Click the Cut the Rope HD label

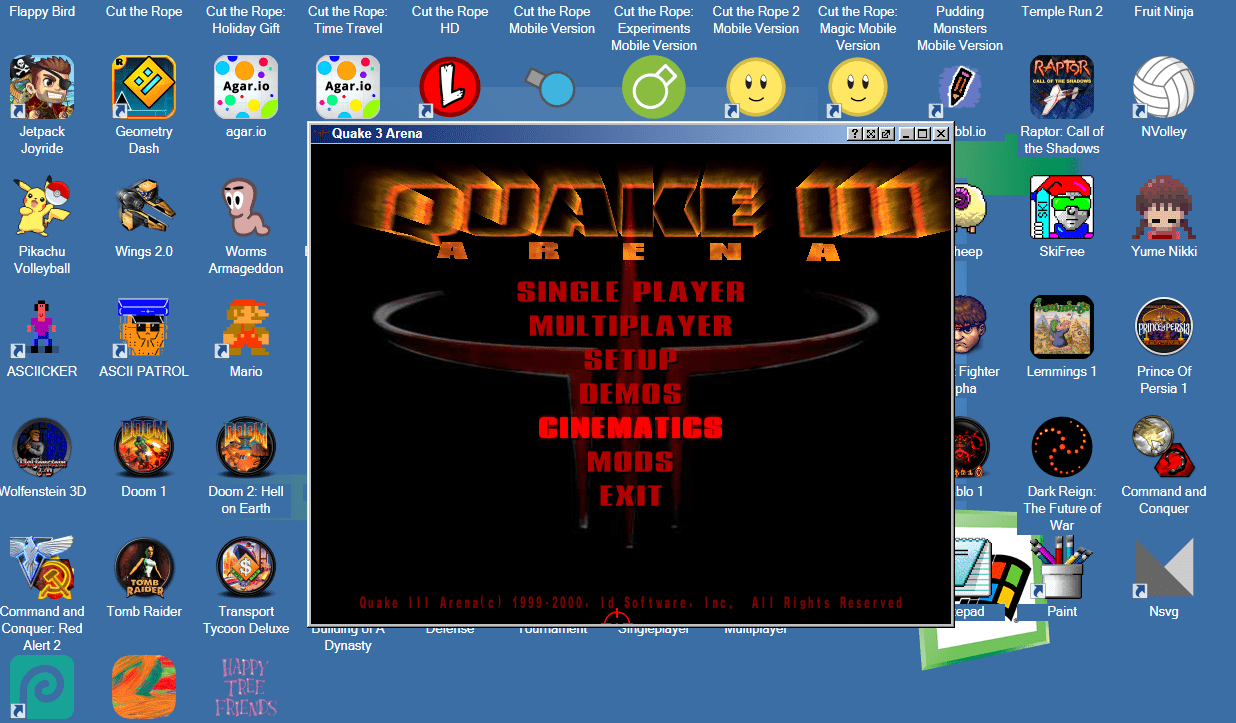pos(450,20)
